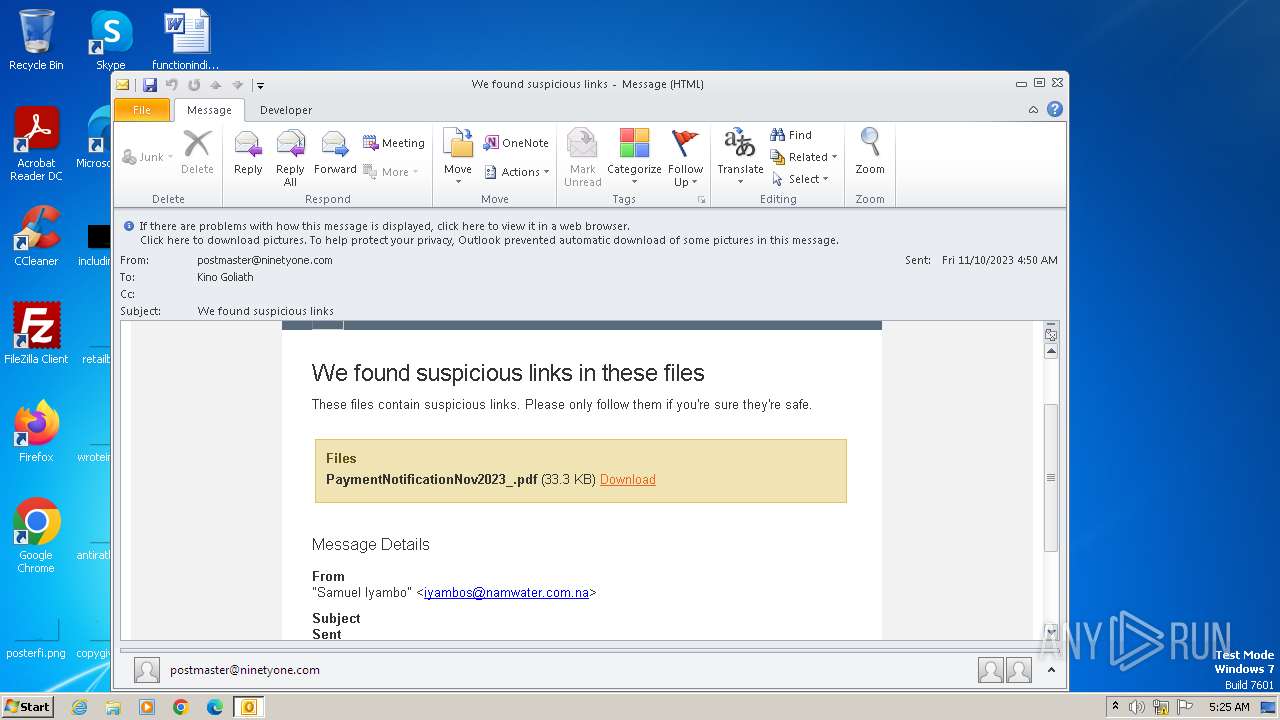The image size is (1280, 720).
Task: Open Microsoft Edge from taskbar
Action: [215, 707]
